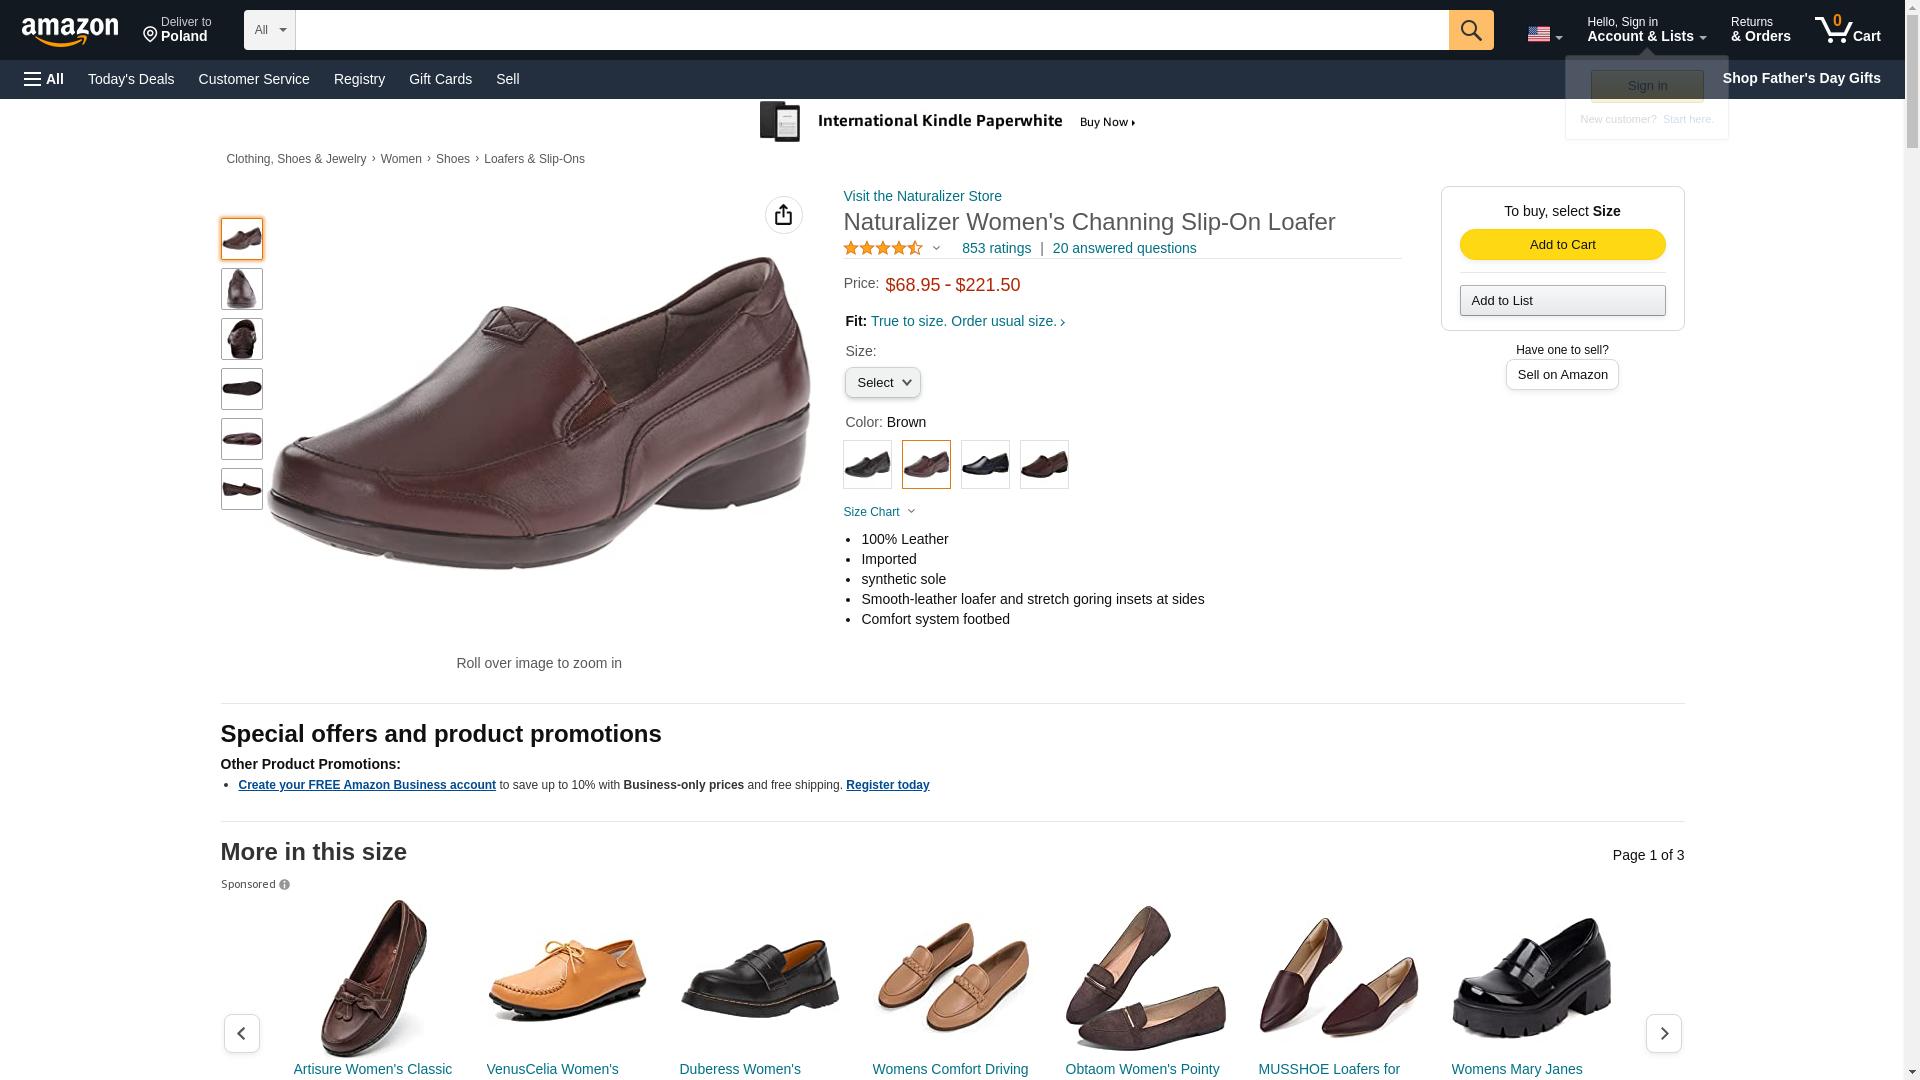Screen dimensions: 1920x1080
Task: Expand the Size Chart chevron
Action: pos(911,512)
